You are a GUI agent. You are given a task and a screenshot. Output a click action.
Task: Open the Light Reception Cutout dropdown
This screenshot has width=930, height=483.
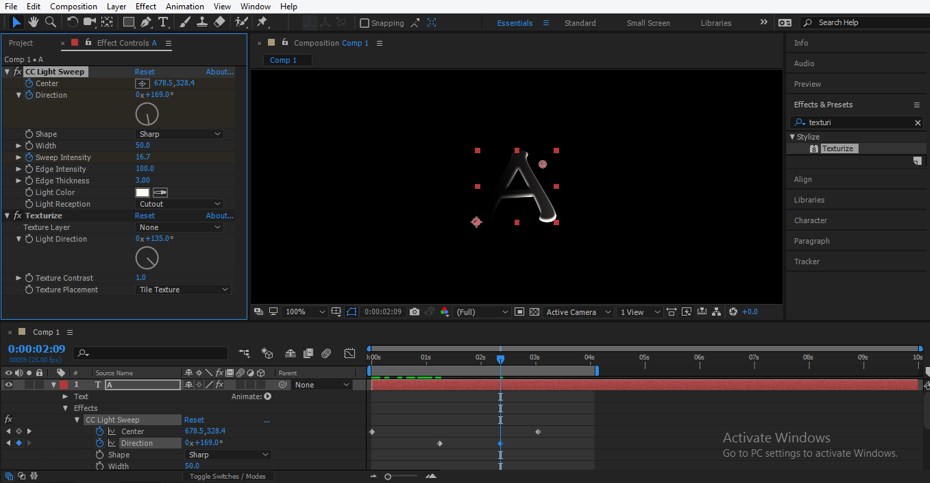[x=179, y=204]
